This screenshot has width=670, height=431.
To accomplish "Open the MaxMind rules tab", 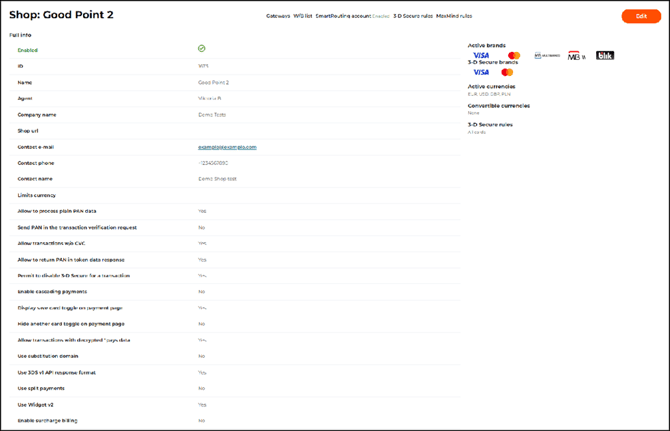I will pyautogui.click(x=454, y=16).
